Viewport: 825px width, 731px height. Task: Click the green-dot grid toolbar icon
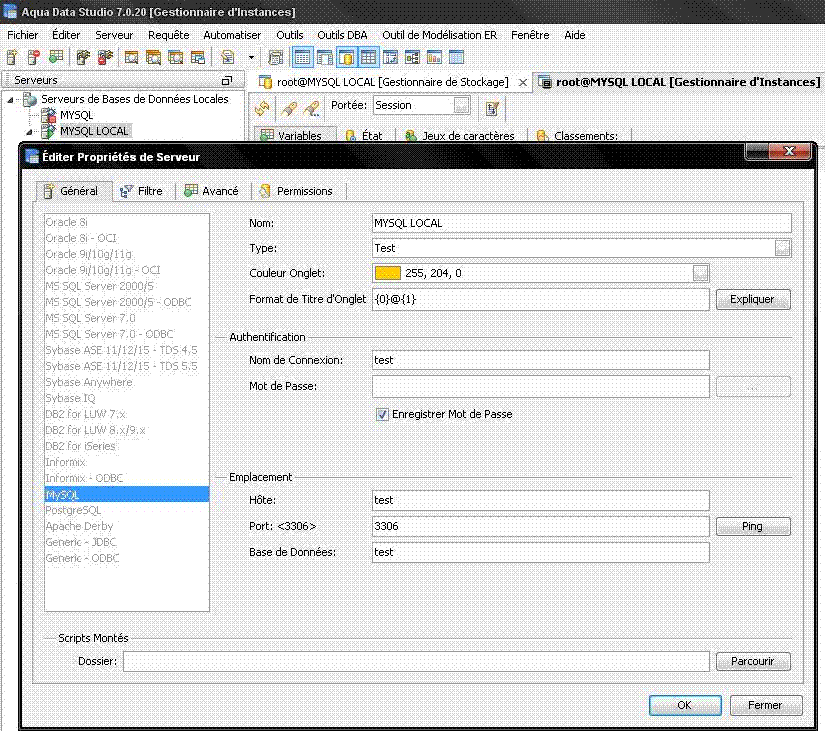[56, 57]
